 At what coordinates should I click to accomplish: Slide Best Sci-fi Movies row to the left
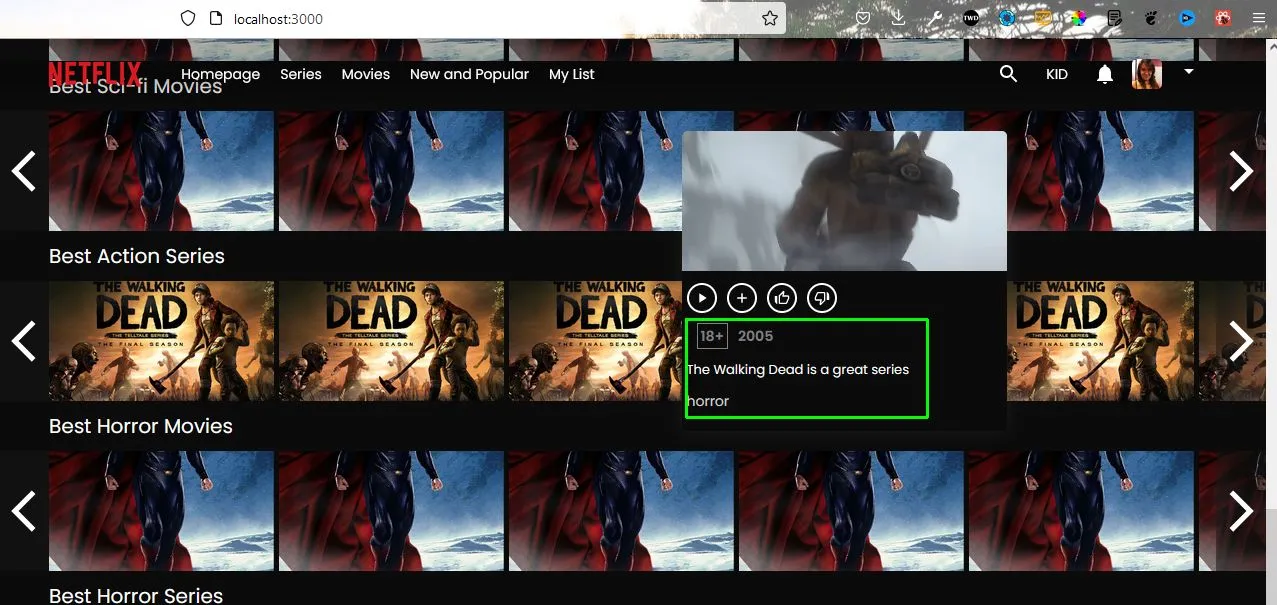pos(23,171)
